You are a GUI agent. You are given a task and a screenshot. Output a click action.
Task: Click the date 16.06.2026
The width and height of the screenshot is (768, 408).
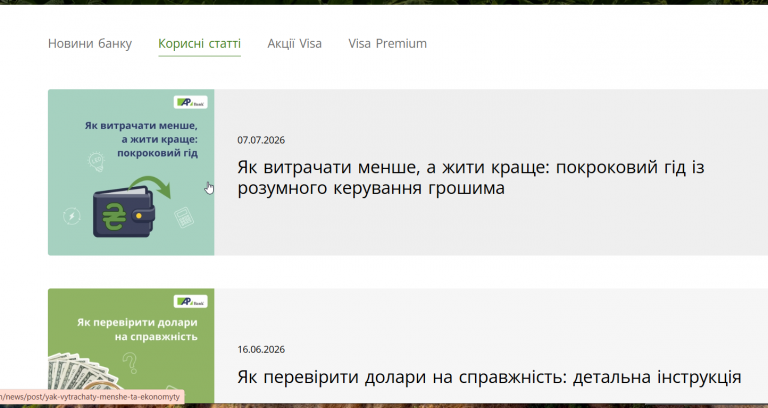[261, 349]
